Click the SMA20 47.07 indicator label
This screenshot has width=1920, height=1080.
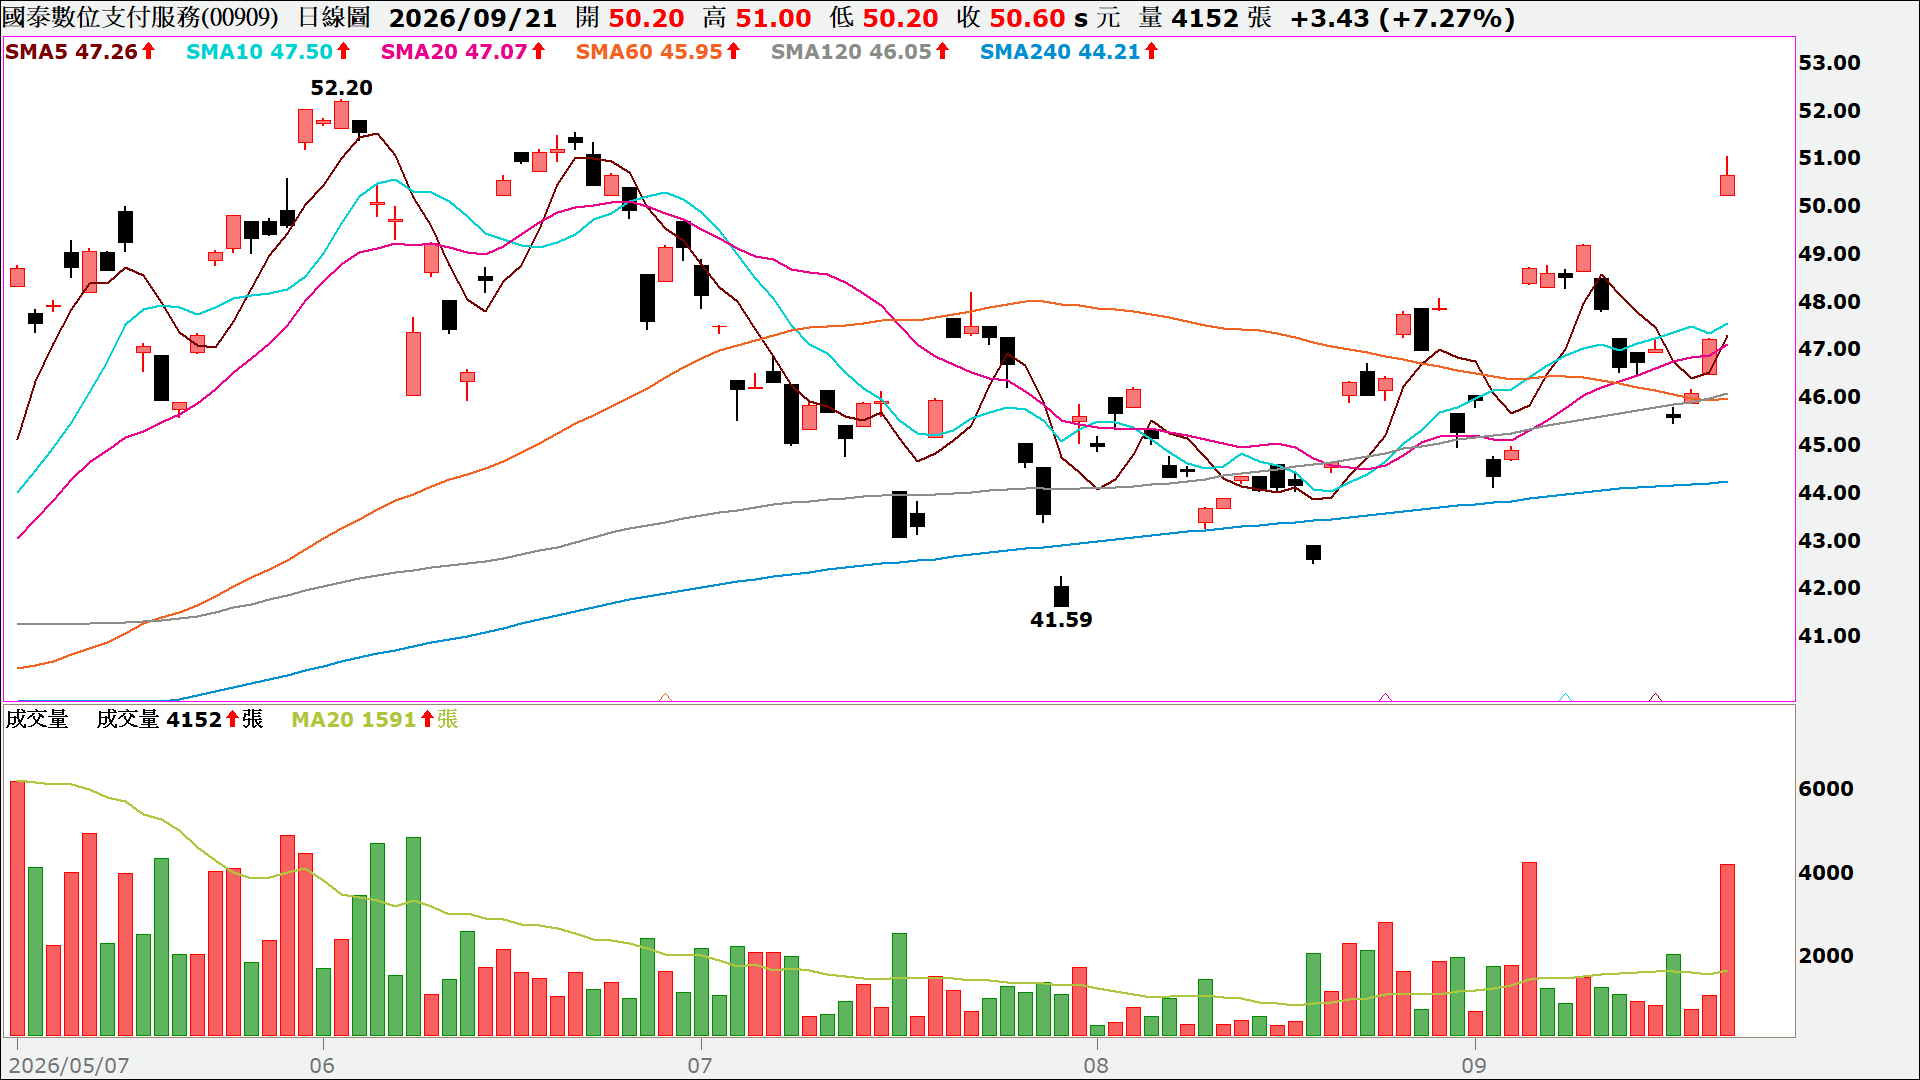463,52
